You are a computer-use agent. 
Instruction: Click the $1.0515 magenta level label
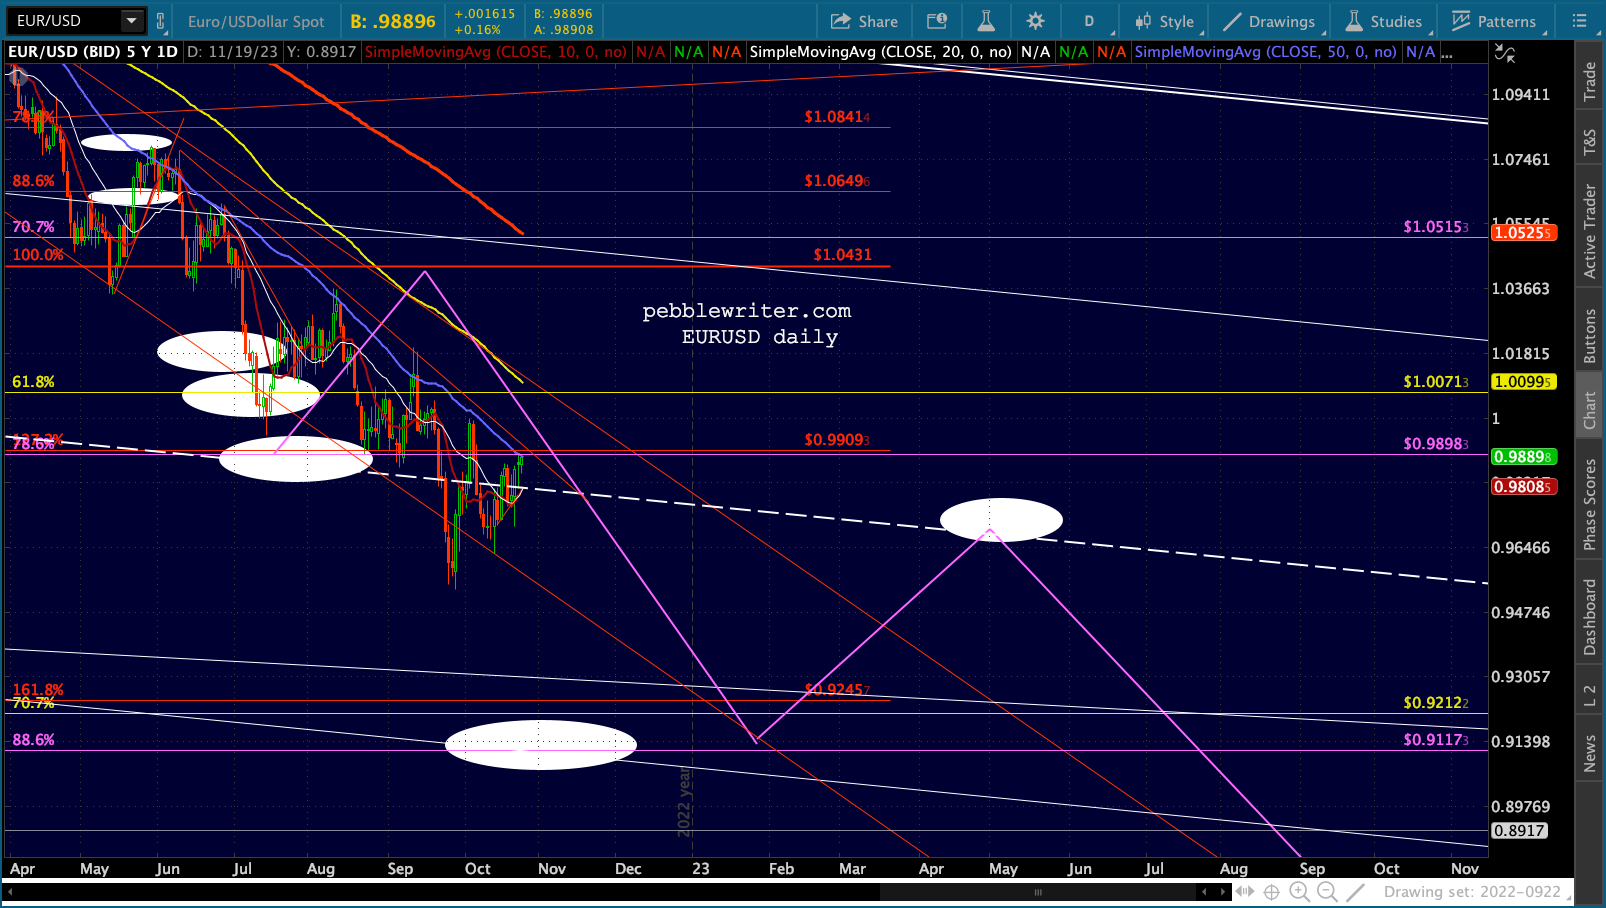tap(1436, 227)
